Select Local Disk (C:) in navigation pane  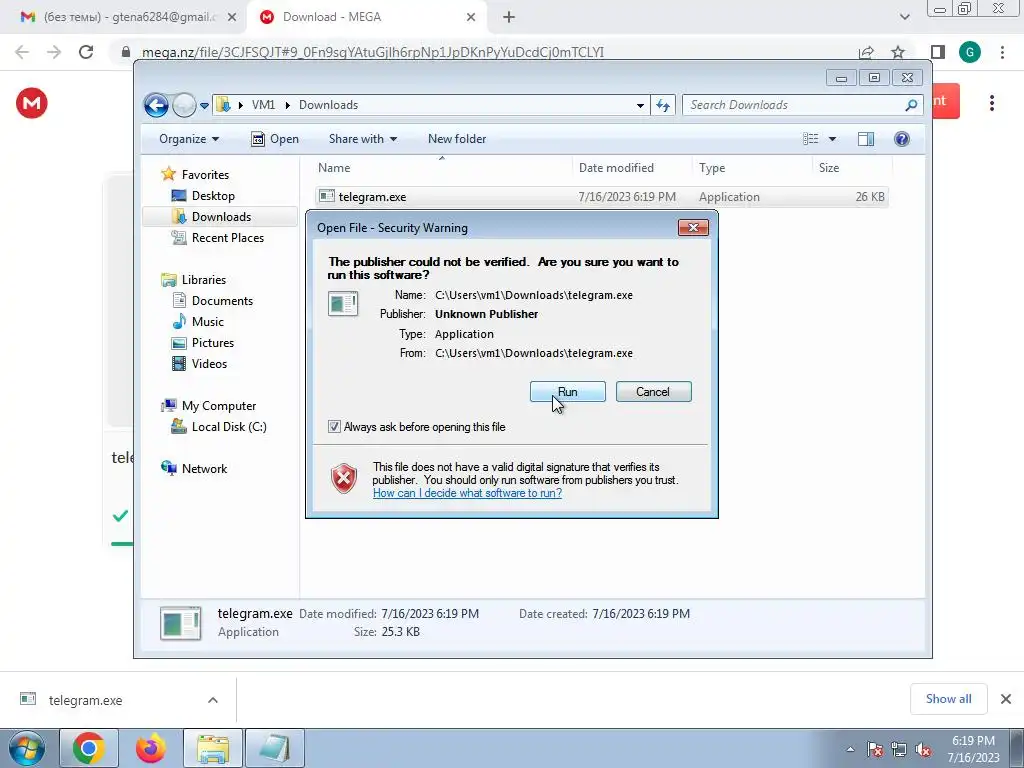pyautogui.click(x=229, y=427)
